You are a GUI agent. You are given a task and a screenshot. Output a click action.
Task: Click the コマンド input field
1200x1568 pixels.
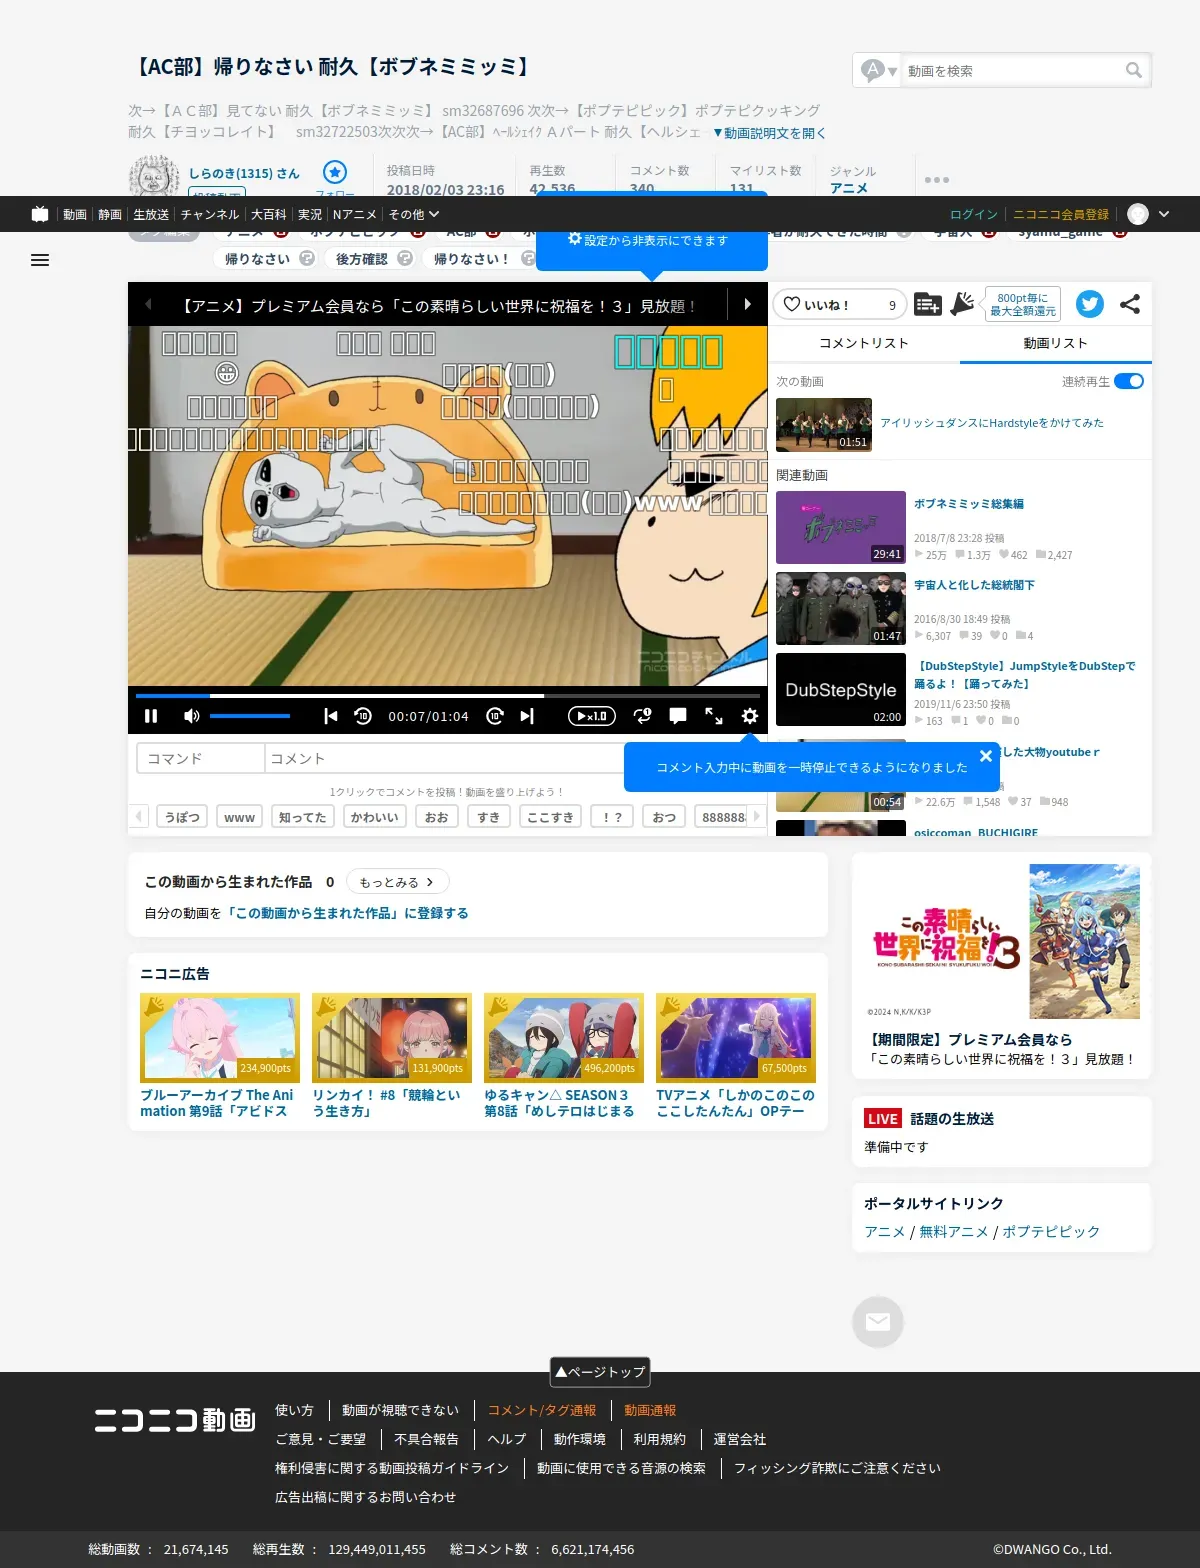pos(200,758)
